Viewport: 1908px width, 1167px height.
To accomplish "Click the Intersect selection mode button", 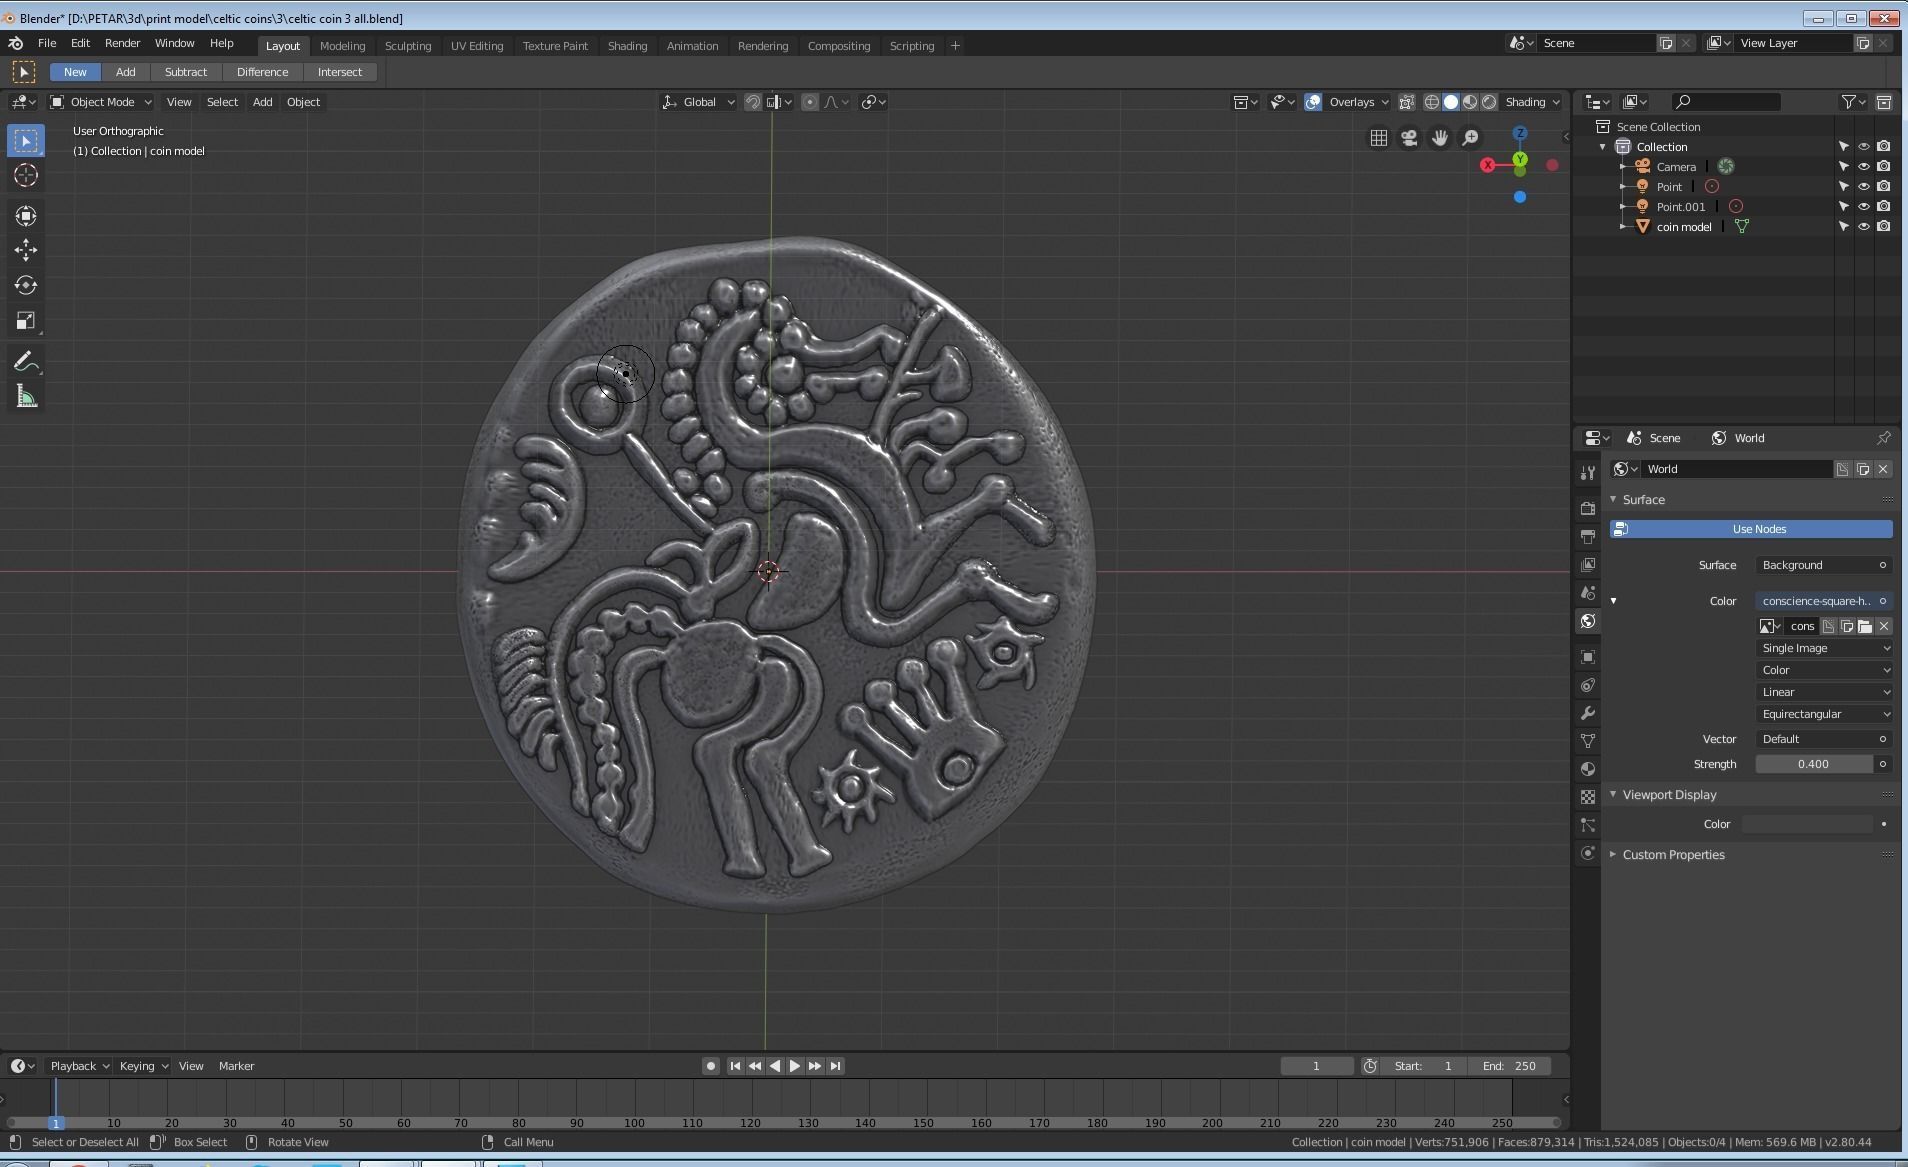I will pyautogui.click(x=340, y=72).
